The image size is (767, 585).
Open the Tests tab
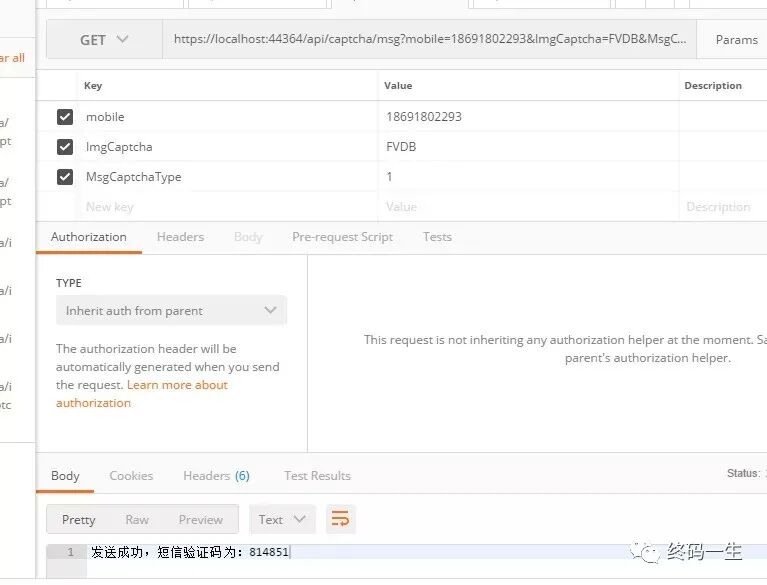coord(437,237)
